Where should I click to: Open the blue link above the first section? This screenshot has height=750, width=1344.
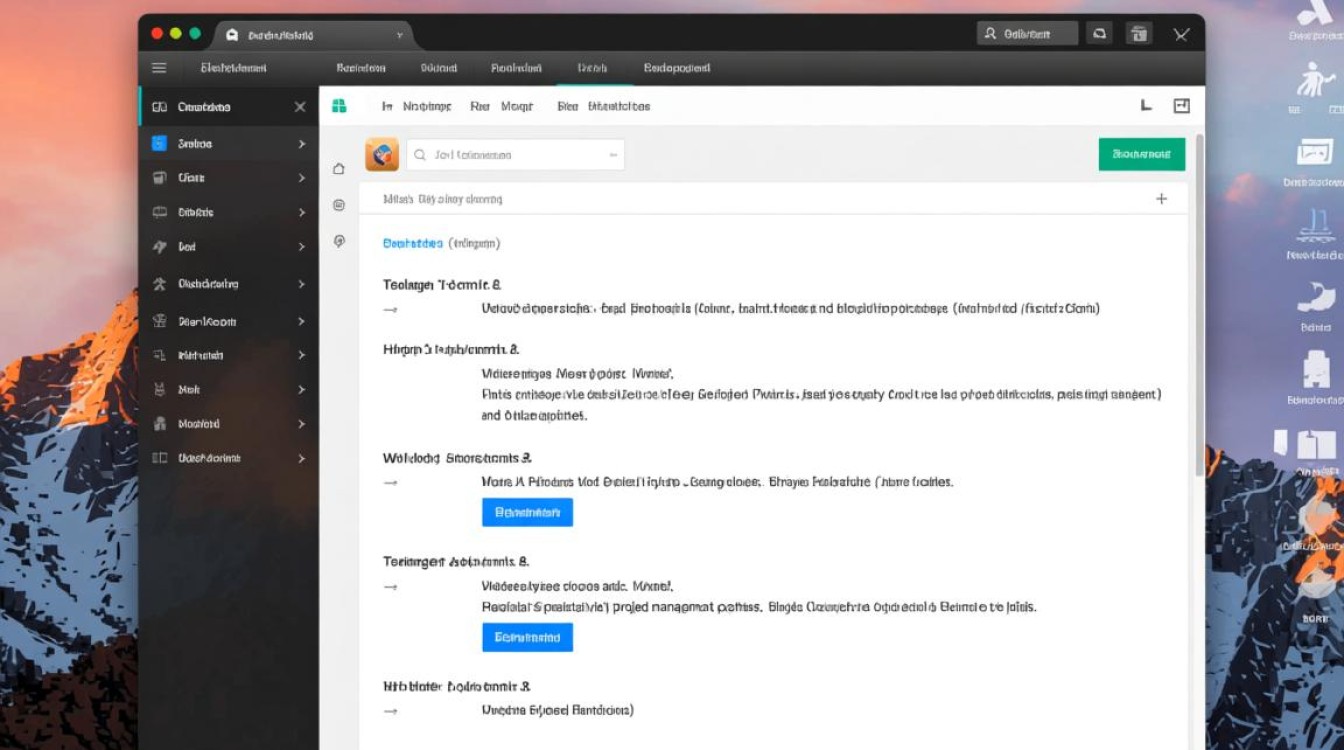(412, 243)
